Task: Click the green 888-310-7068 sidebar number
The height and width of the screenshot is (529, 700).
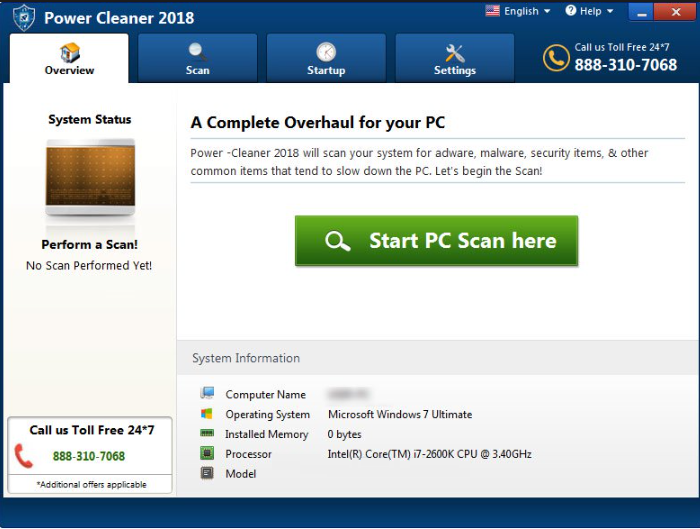Action: coord(89,456)
